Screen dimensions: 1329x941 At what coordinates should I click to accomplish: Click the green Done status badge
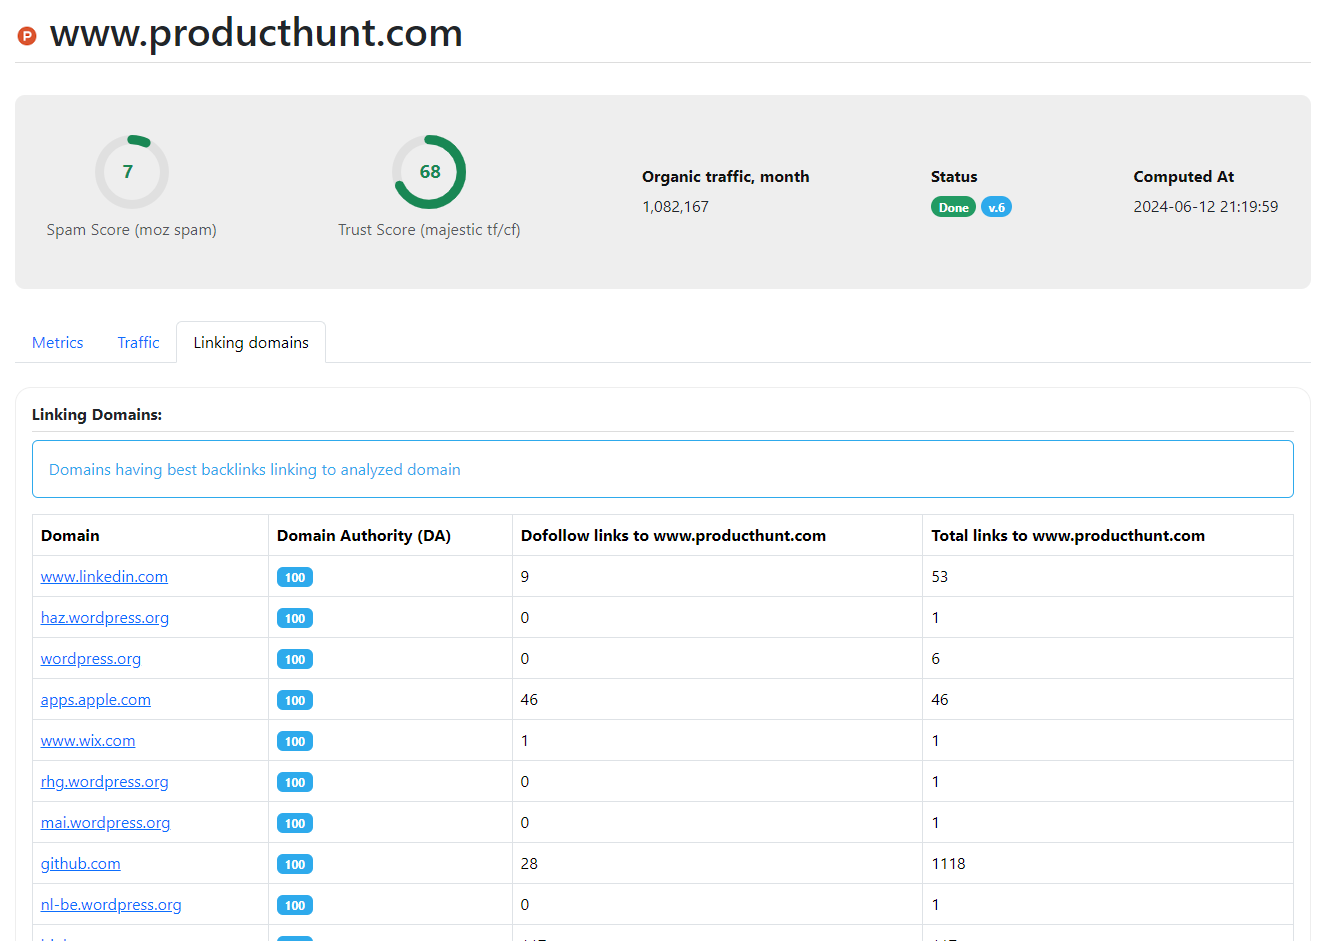pyautogui.click(x=953, y=207)
